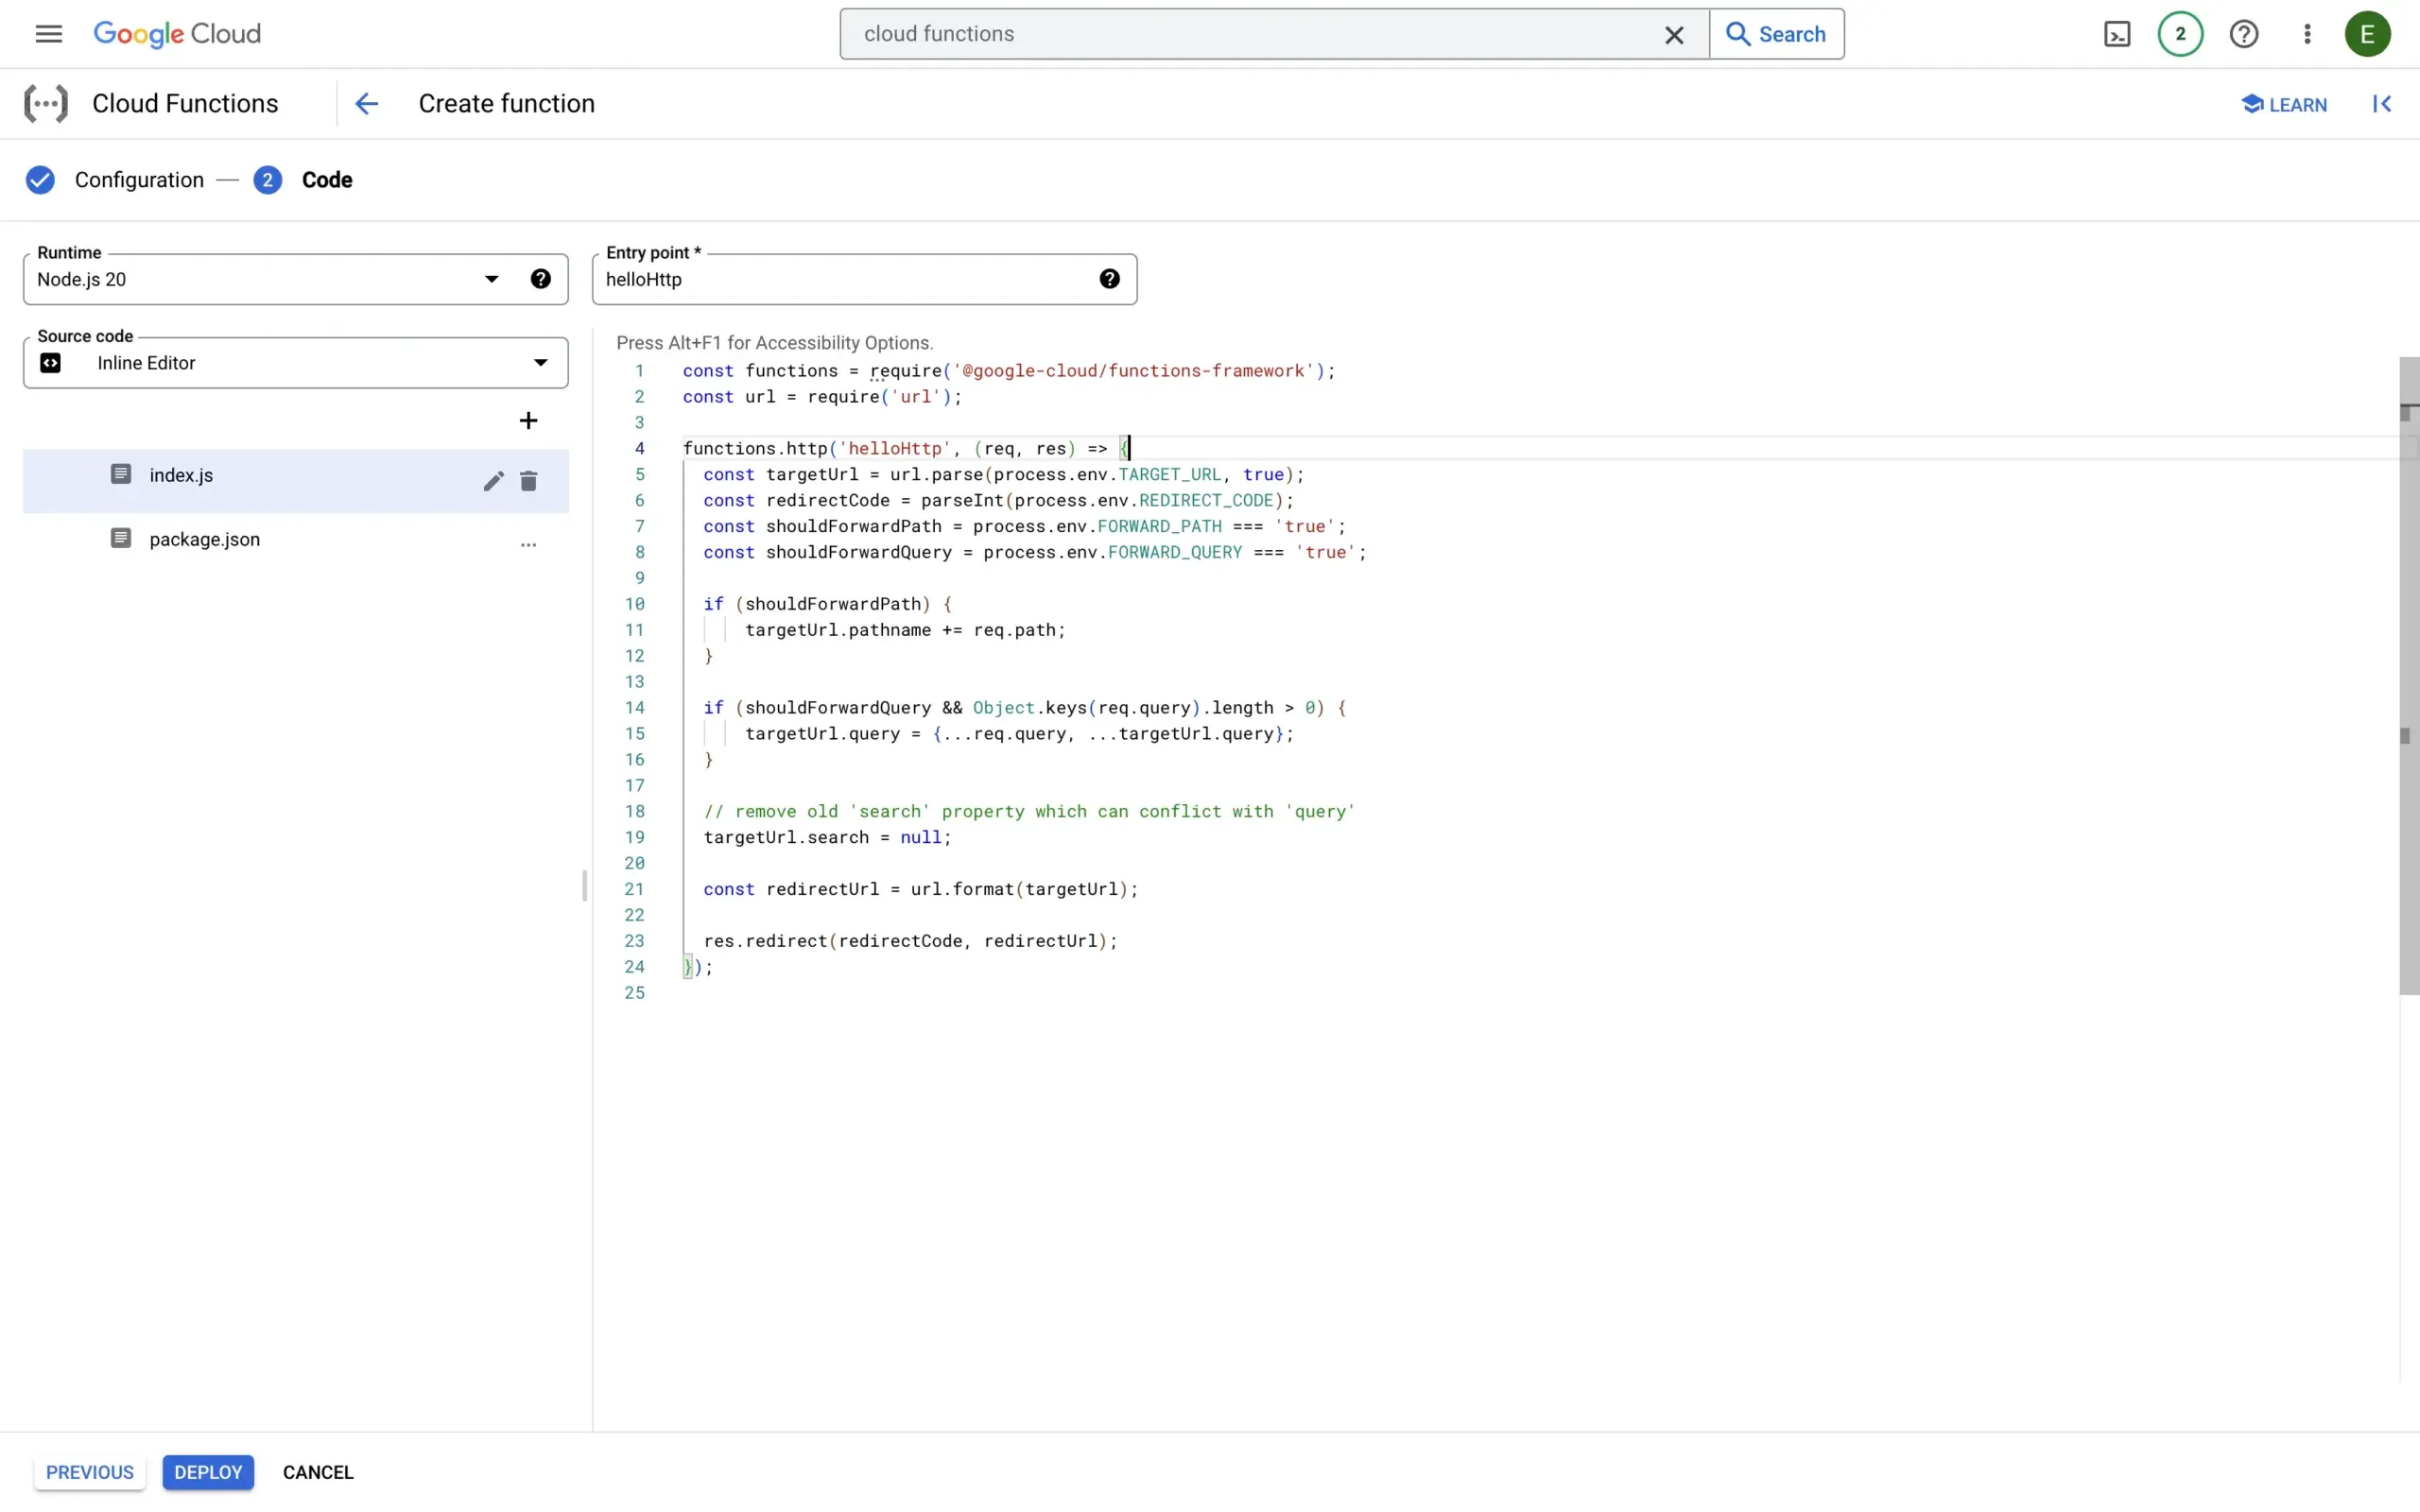Open runtime help via the question icon
The width and height of the screenshot is (2420, 1512).
point(541,279)
